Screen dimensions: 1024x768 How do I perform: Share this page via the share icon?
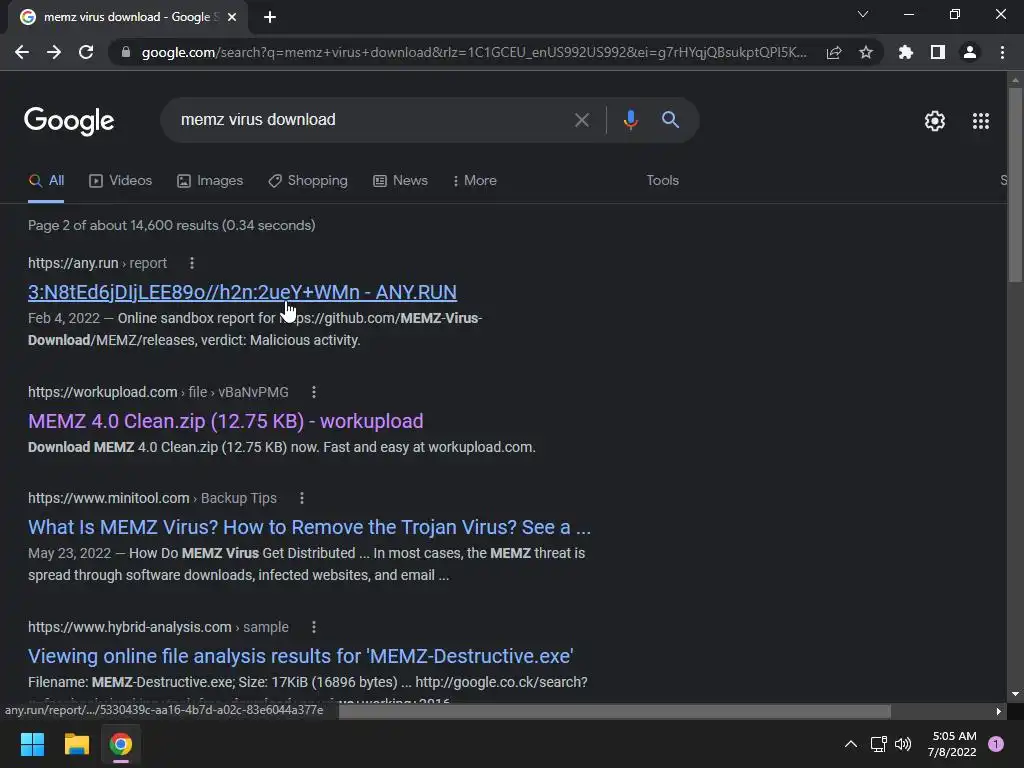pyautogui.click(x=834, y=52)
